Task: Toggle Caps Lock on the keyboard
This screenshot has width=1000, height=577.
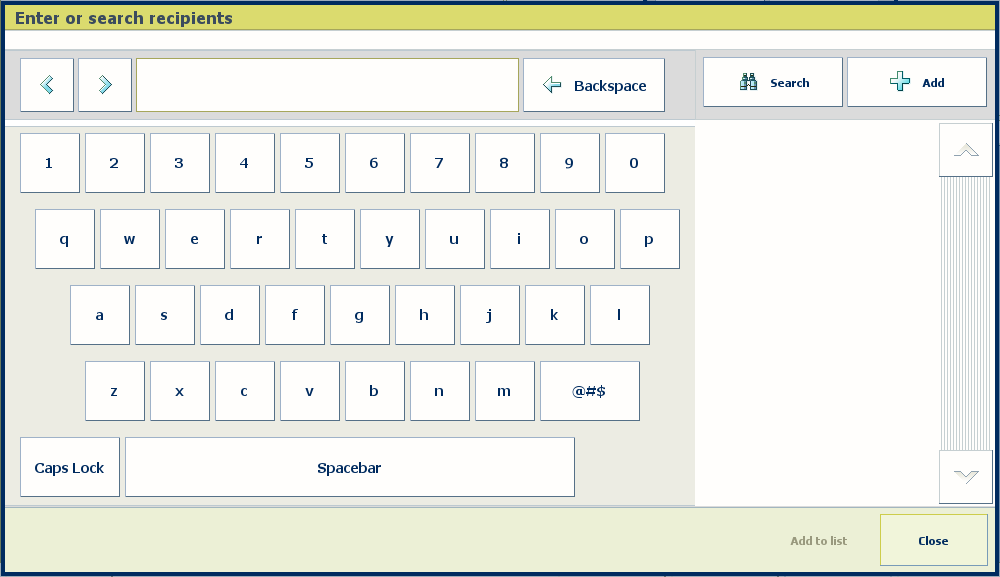Action: click(70, 467)
